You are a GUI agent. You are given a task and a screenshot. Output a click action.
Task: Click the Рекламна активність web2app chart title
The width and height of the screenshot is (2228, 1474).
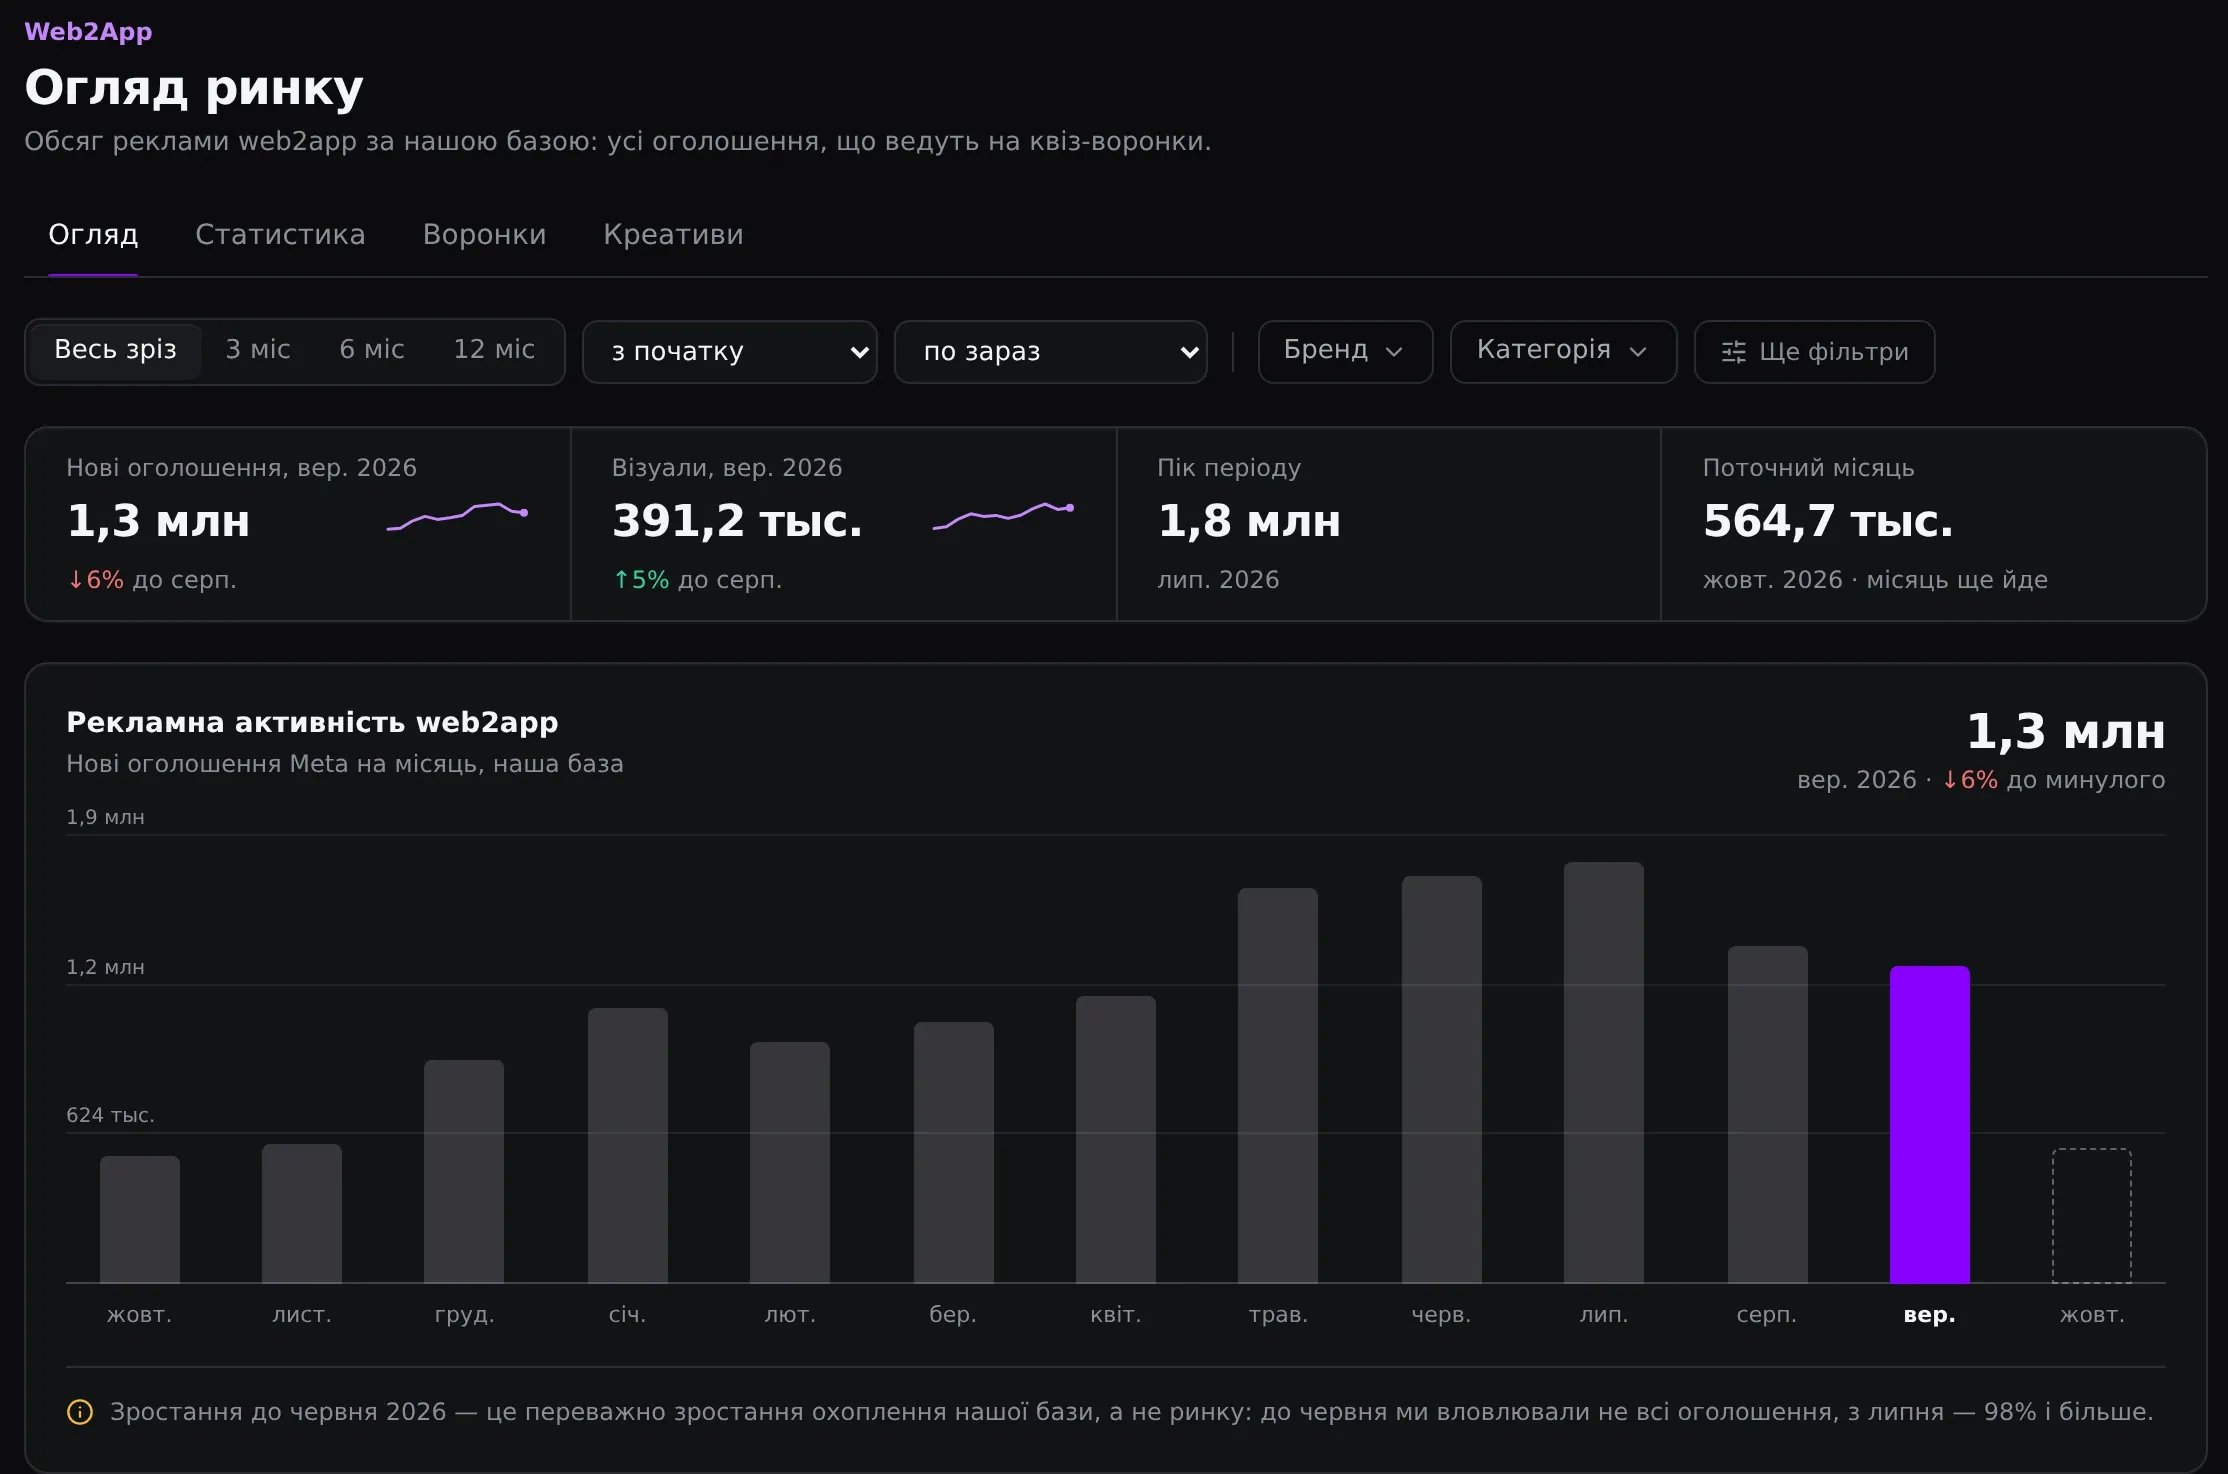(x=312, y=722)
